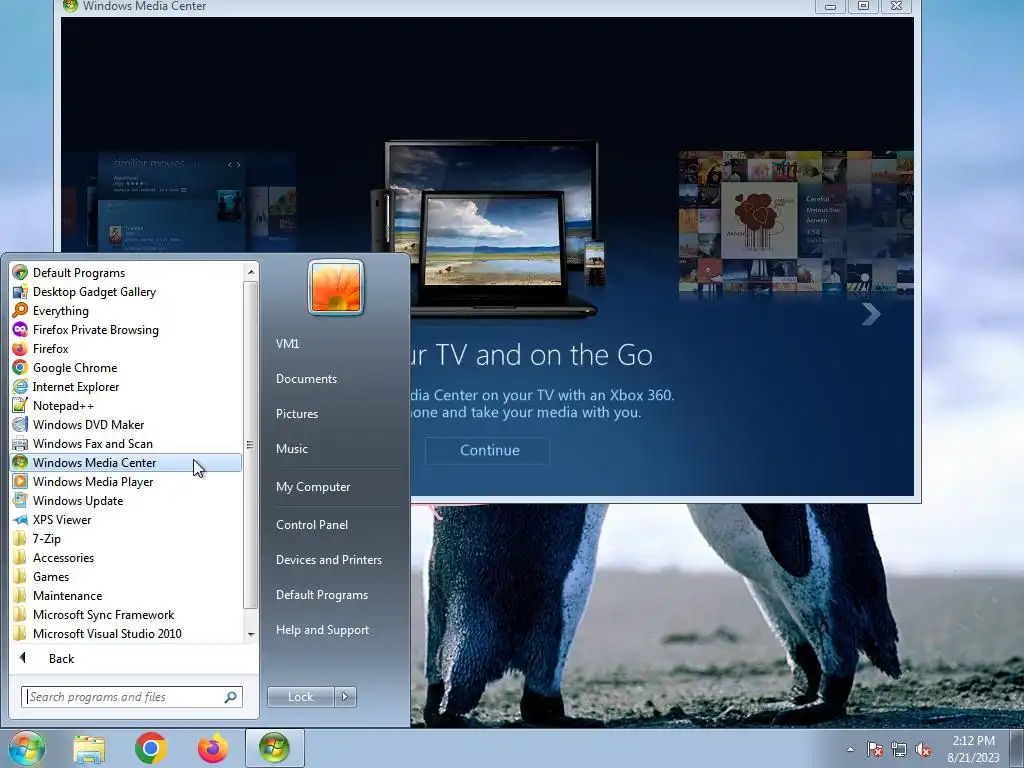Maximize the Windows Media Center window

[863, 6]
